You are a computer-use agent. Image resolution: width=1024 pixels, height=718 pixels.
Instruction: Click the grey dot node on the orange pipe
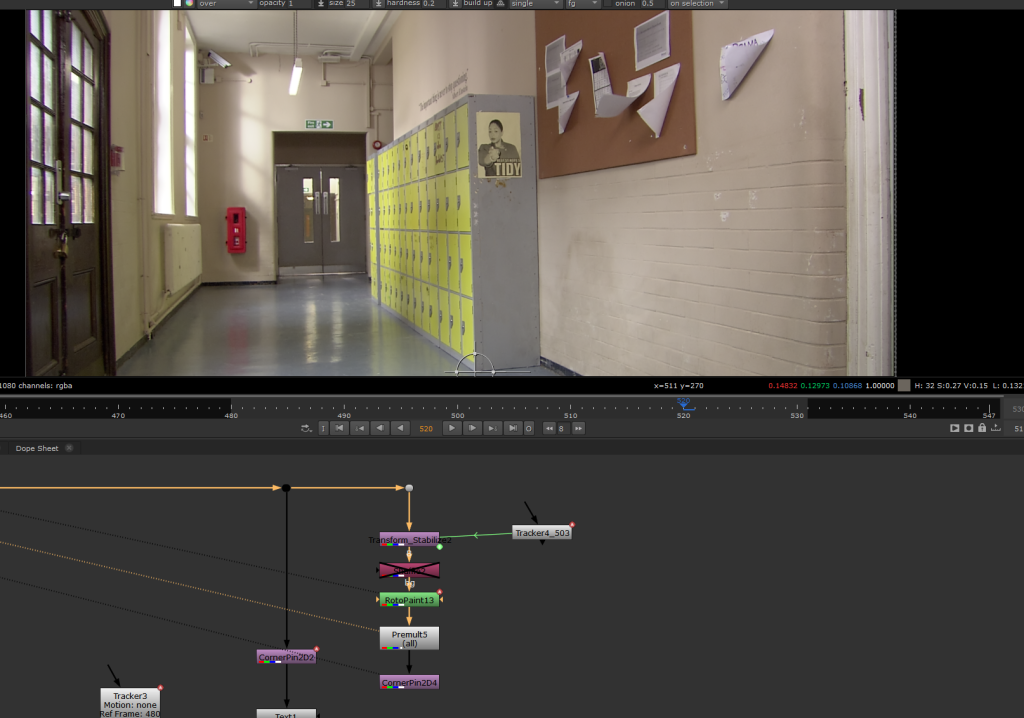pyautogui.click(x=409, y=488)
